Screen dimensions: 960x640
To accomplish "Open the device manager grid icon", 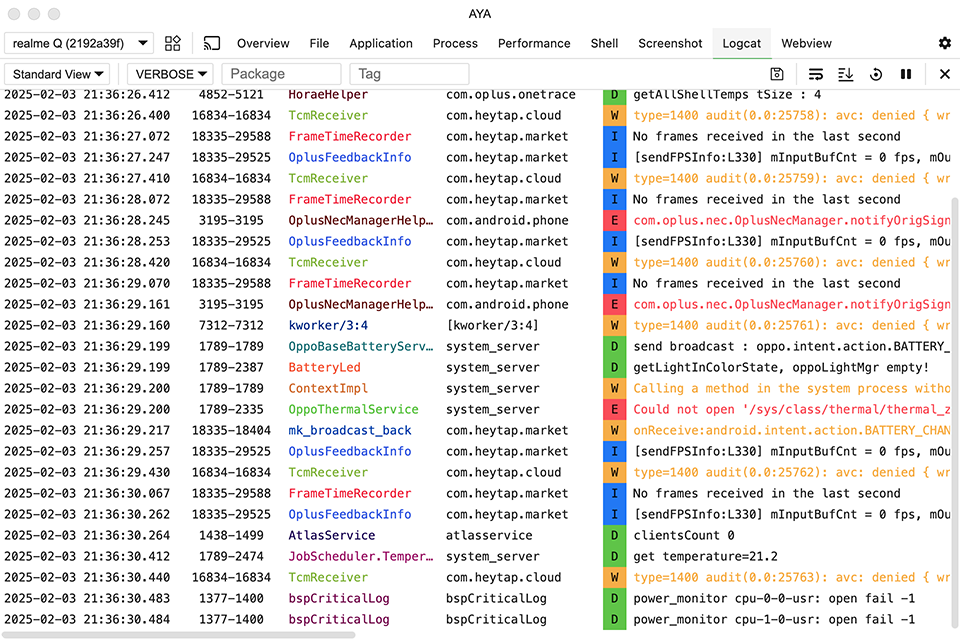I will click(173, 43).
